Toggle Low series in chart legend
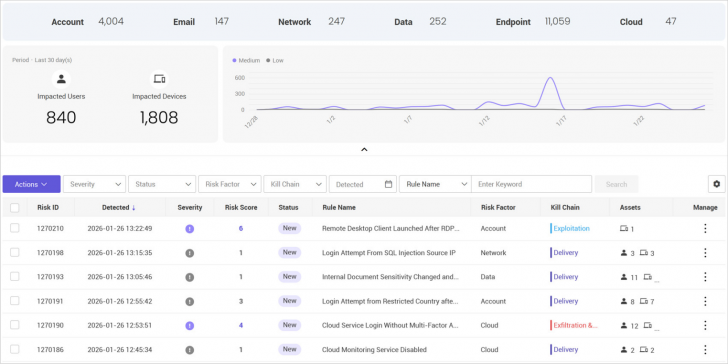The width and height of the screenshot is (728, 364). click(x=275, y=60)
